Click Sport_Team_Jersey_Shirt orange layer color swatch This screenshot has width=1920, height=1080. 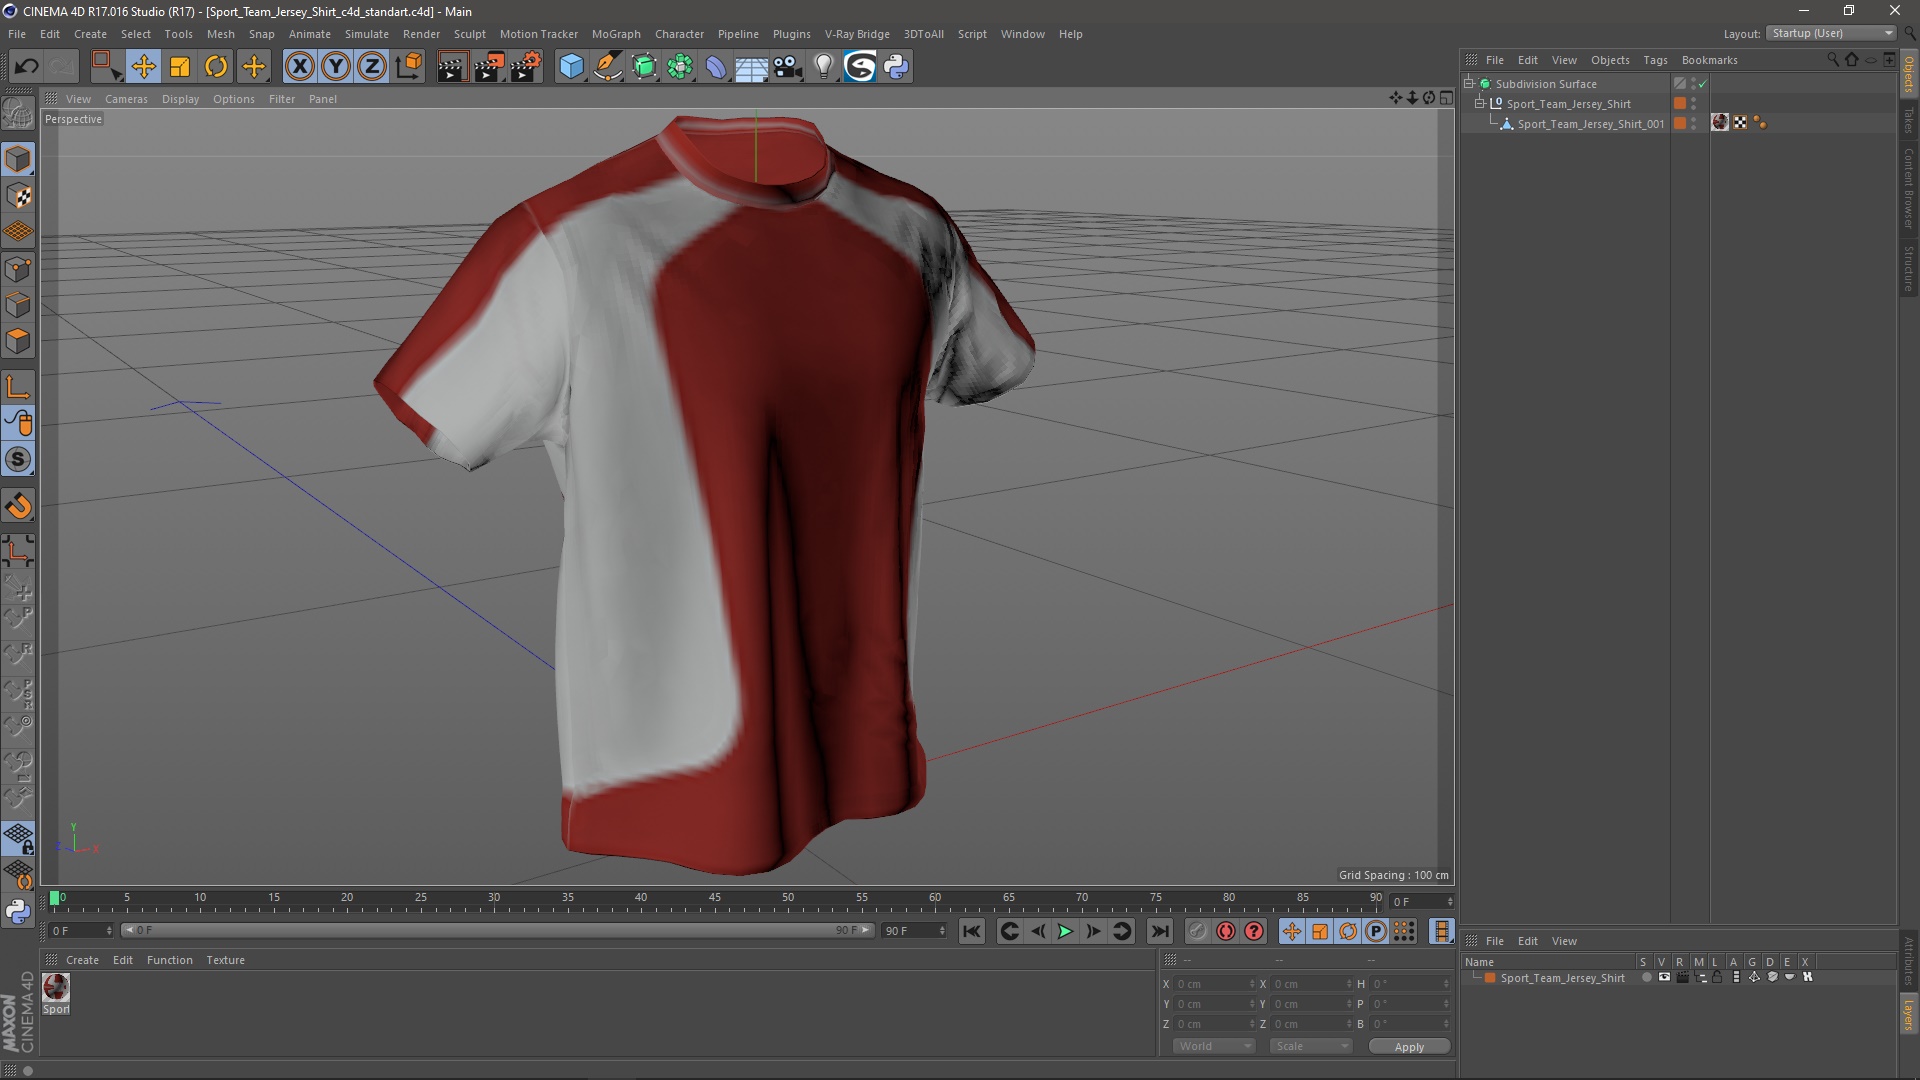pos(1680,104)
